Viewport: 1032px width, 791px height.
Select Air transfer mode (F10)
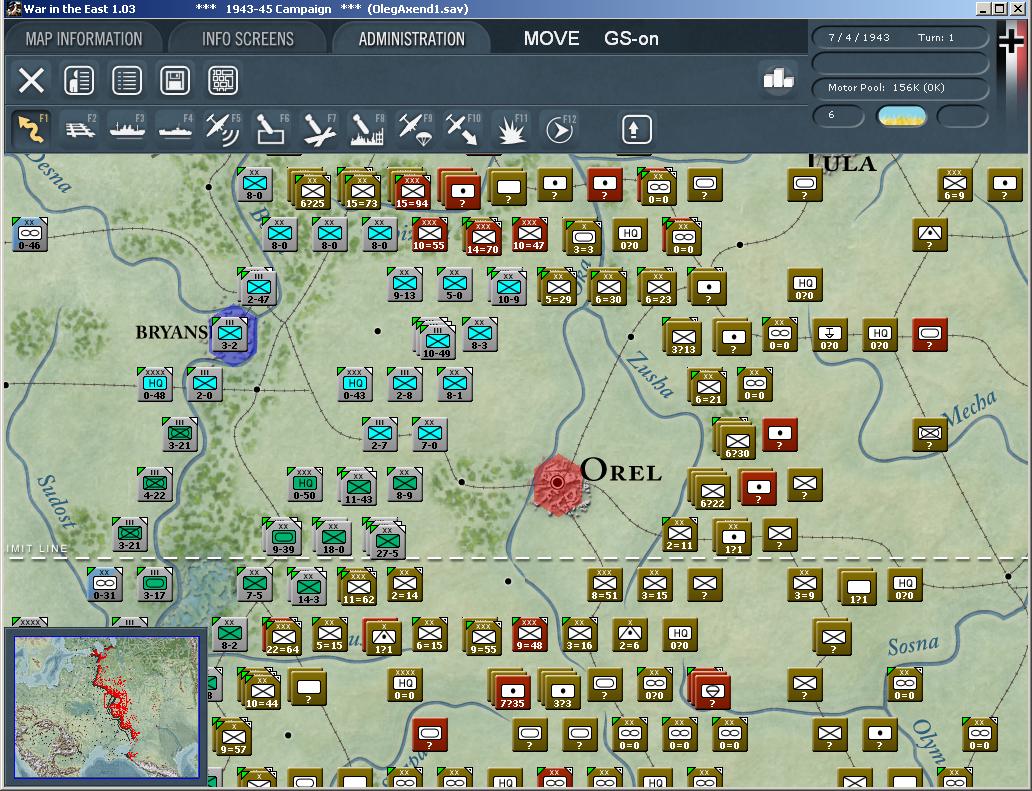click(463, 129)
